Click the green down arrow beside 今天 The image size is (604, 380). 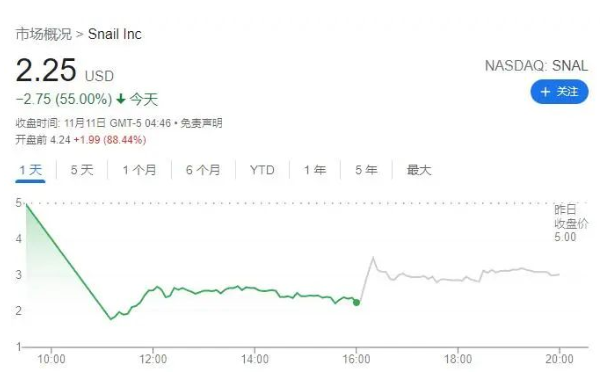click(121, 99)
